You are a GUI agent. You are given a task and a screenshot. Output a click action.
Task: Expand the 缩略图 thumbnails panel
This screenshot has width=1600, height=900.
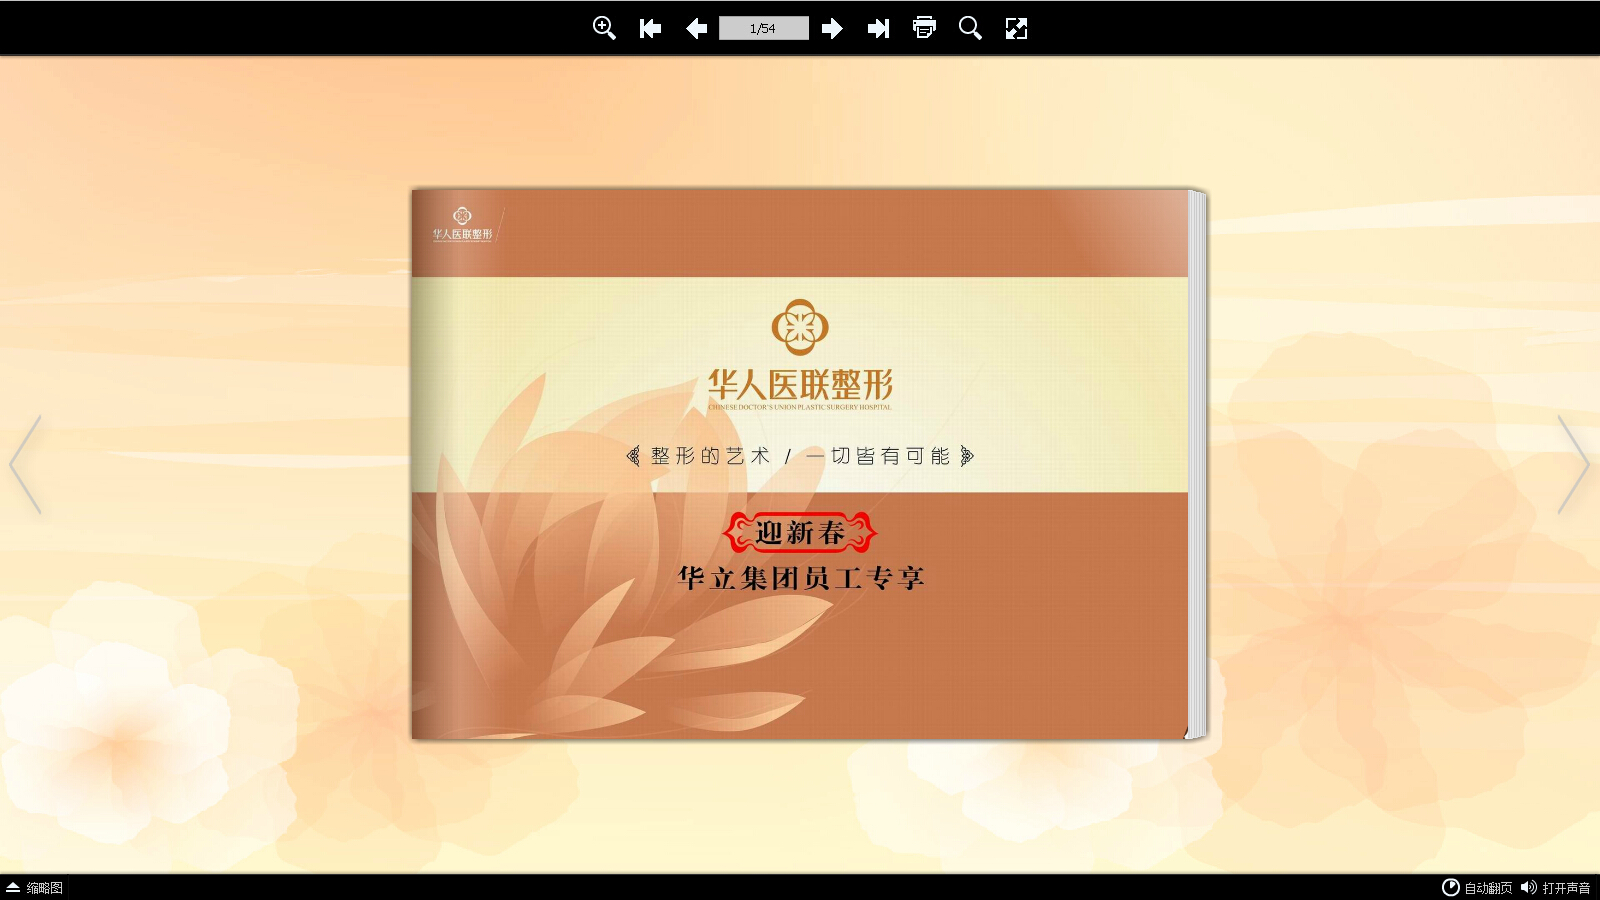click(35, 888)
